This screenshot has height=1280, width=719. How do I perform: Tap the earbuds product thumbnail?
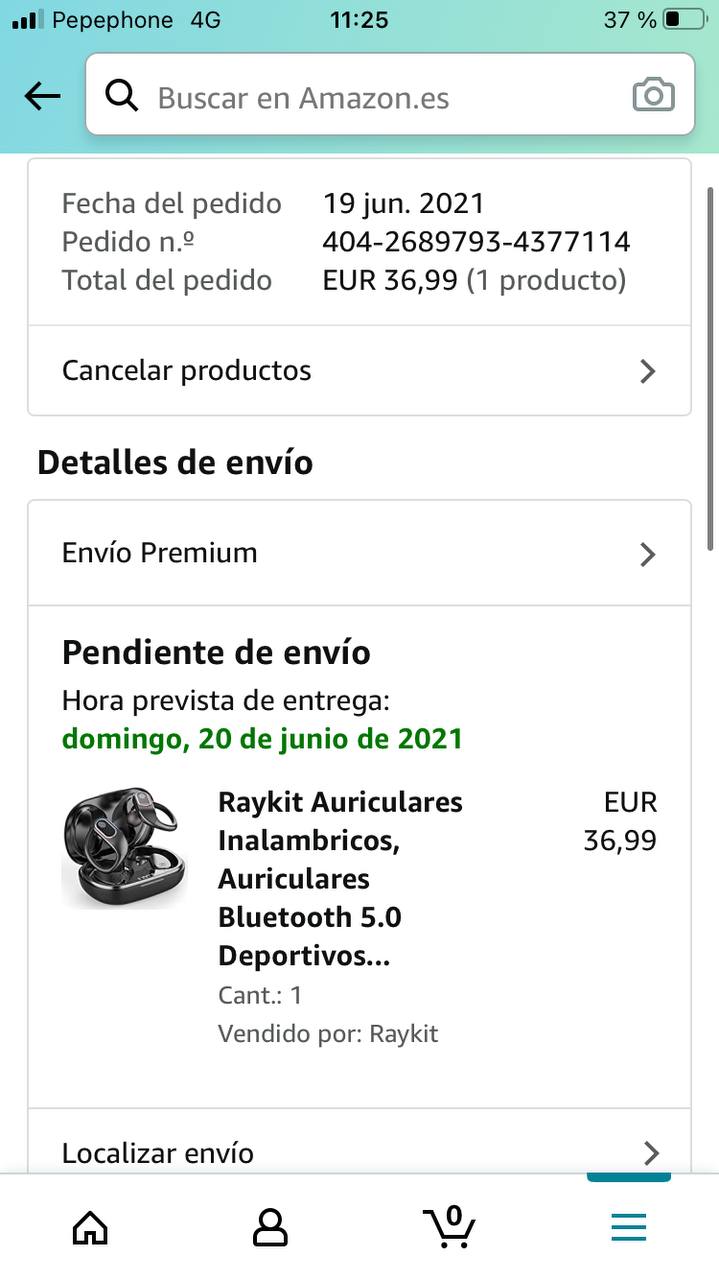pos(124,848)
